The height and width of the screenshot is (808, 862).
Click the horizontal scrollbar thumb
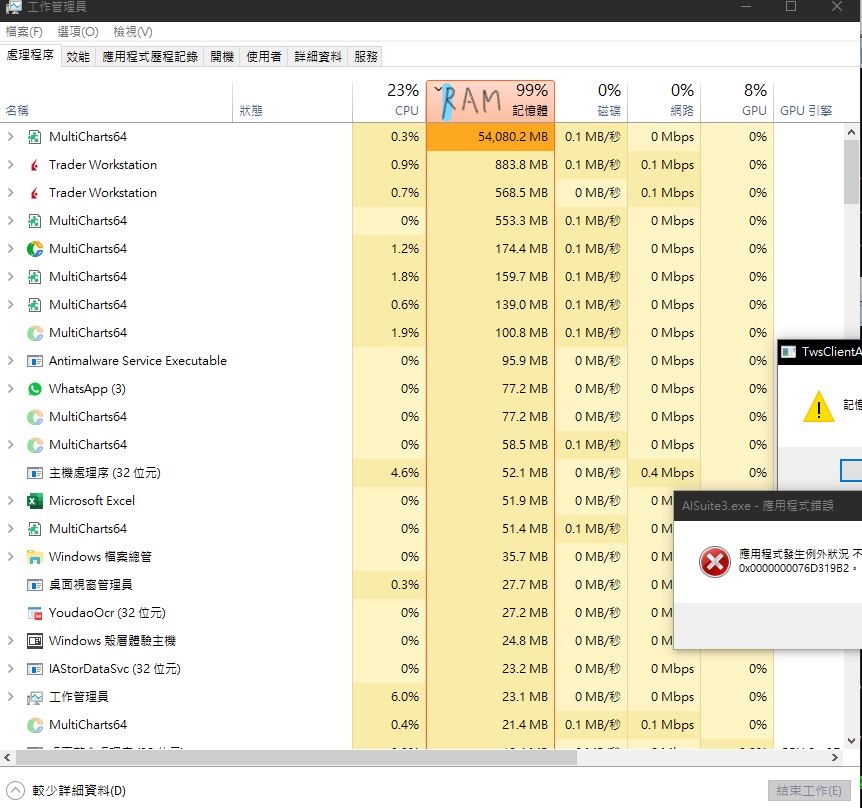point(296,758)
